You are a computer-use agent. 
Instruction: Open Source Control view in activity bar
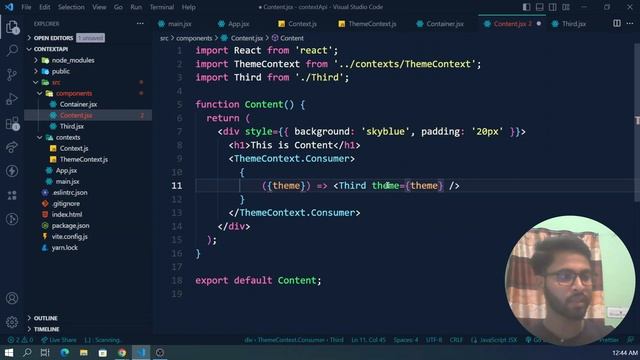pos(12,74)
